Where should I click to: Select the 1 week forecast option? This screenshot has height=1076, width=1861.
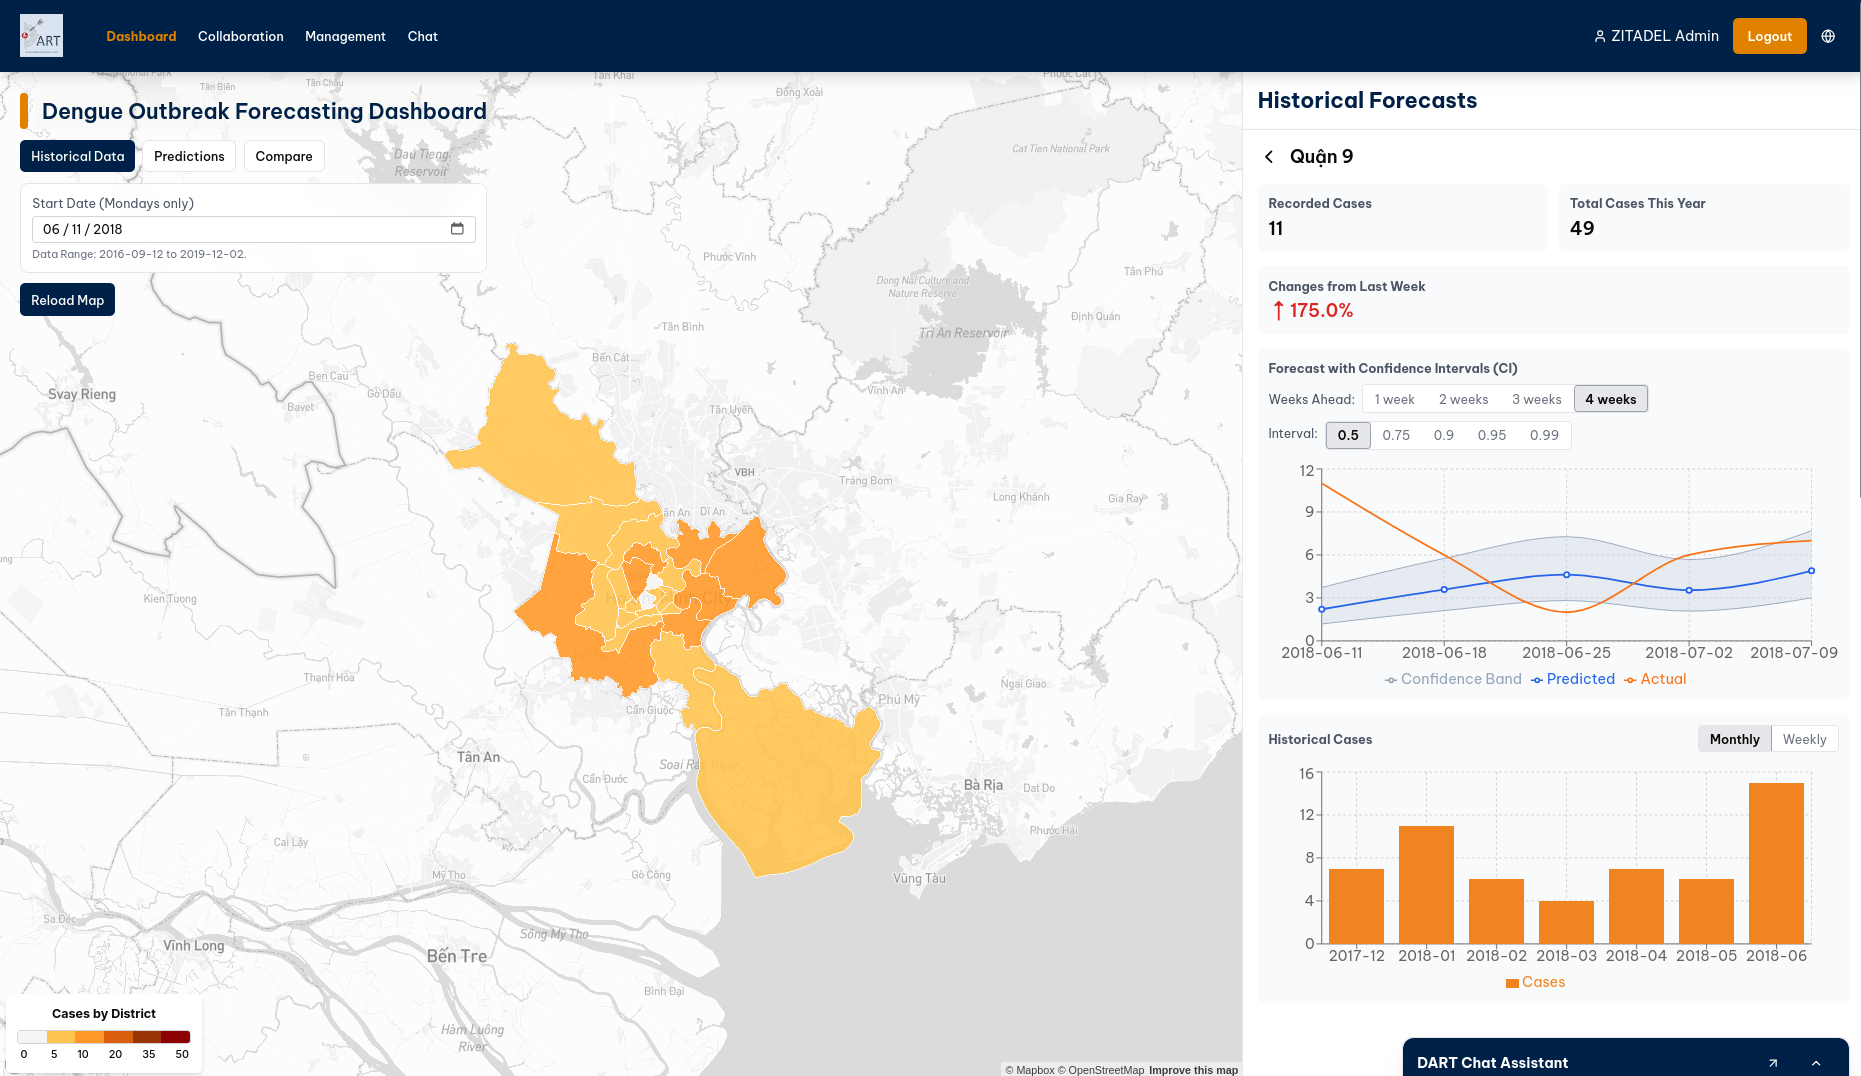coord(1394,399)
